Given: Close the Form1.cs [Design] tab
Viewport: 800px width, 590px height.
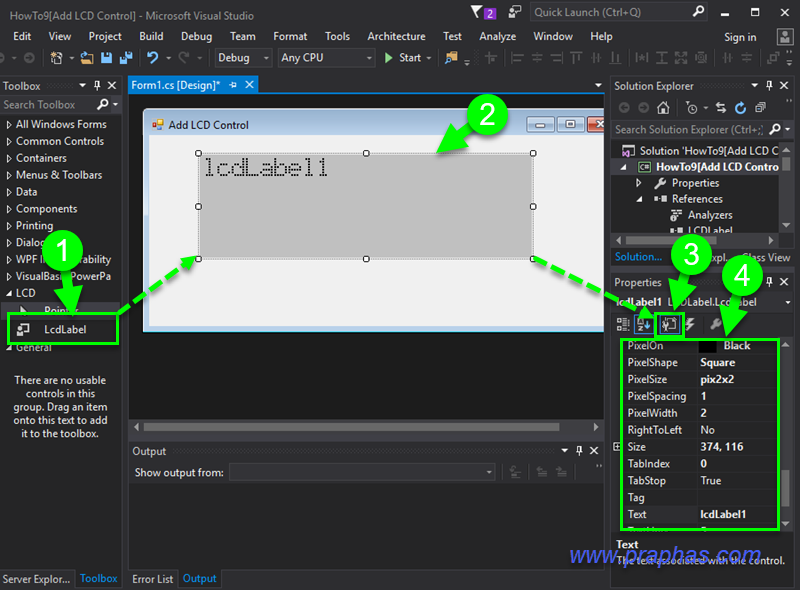Looking at the screenshot, I should click(x=249, y=85).
